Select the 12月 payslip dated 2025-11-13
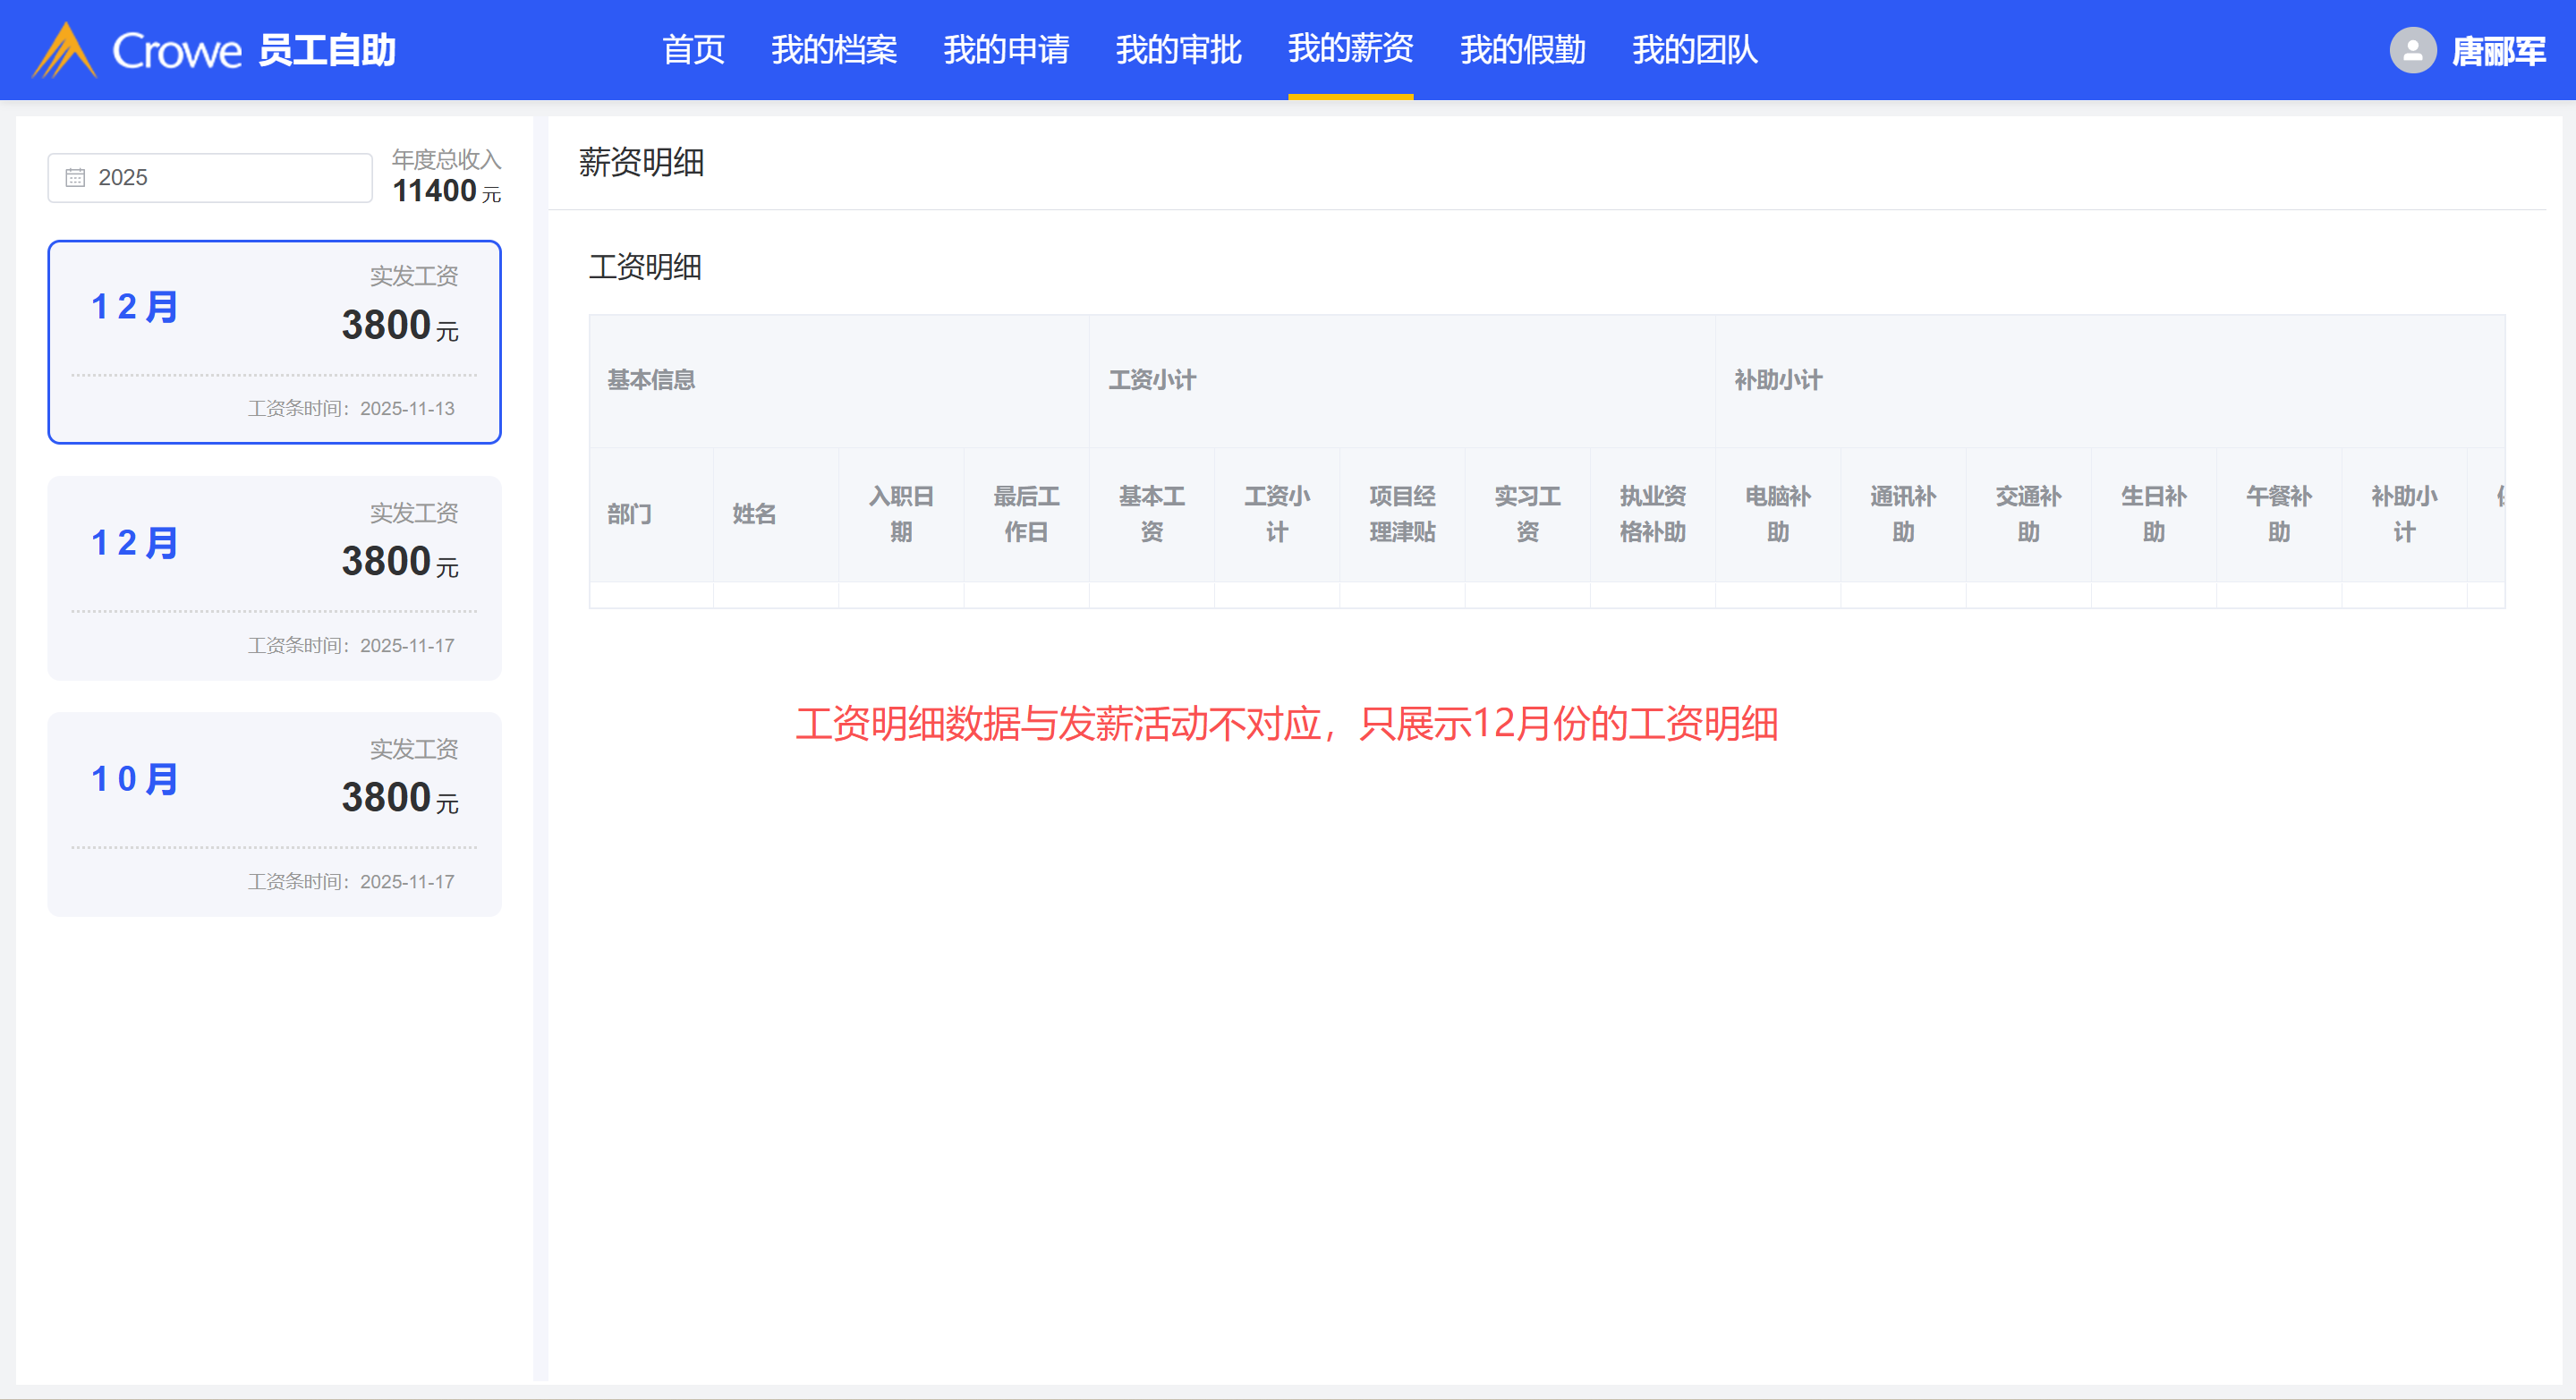The height and width of the screenshot is (1400, 2576). click(274, 342)
